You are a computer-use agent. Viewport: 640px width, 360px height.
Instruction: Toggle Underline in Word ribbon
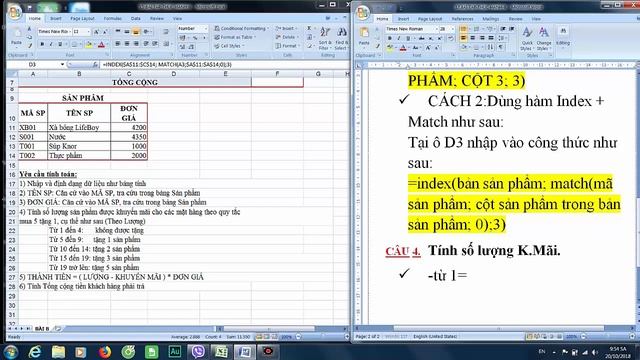point(408,38)
